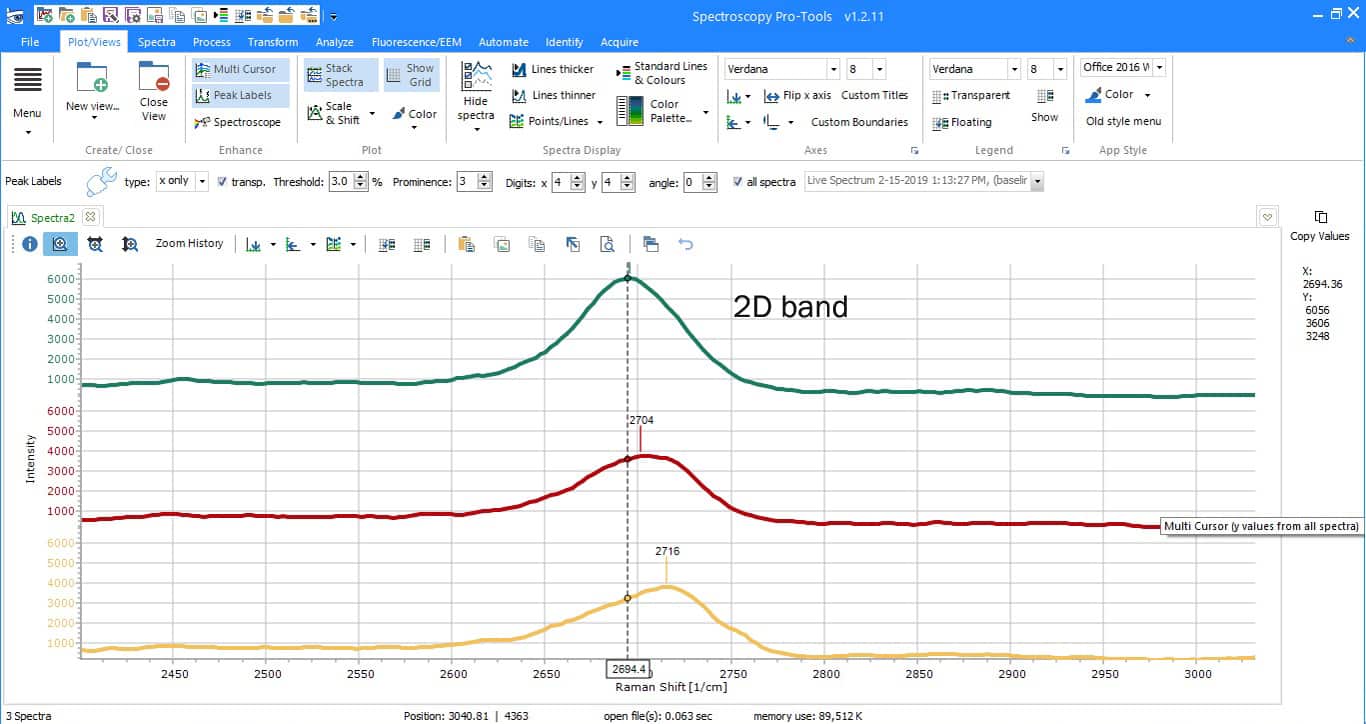Click the undo arrow in plot toolbar
This screenshot has height=724, width=1366.
click(686, 244)
